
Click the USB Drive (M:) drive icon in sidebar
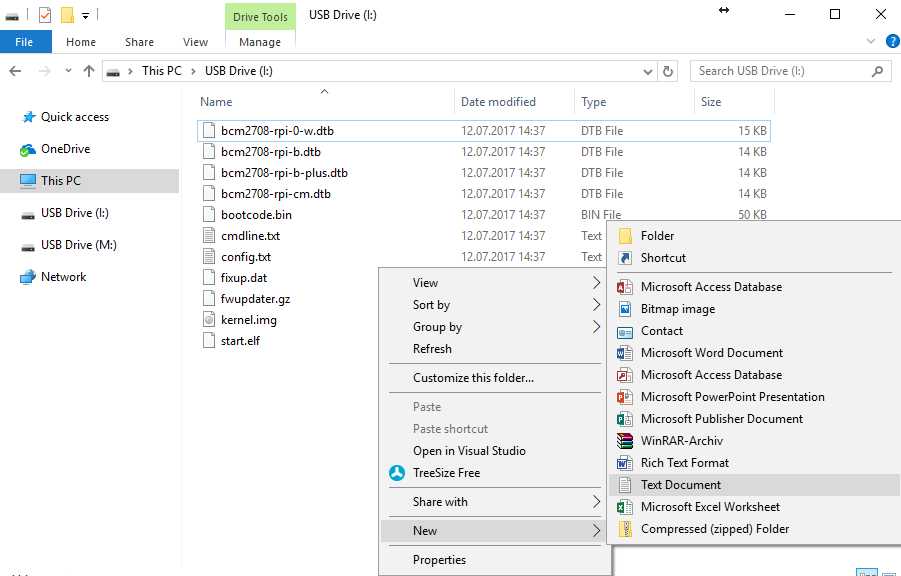28,248
